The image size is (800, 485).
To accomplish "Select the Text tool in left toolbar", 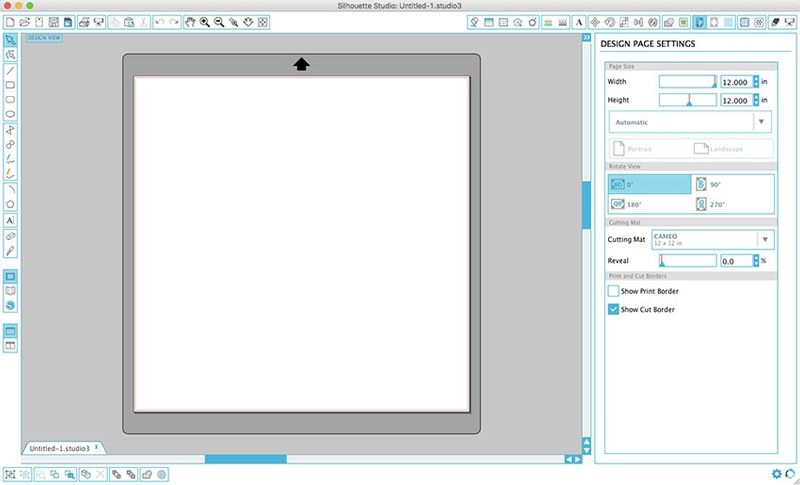I will coord(10,220).
